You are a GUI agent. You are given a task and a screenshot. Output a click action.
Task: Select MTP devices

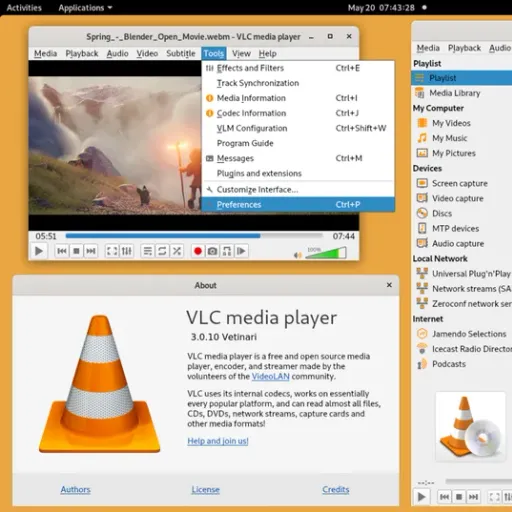tap(462, 228)
